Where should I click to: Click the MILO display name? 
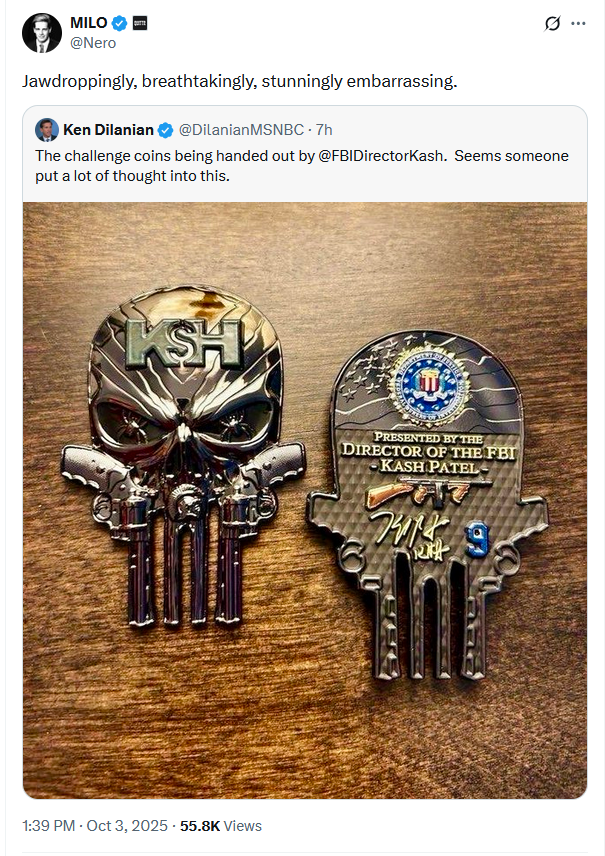tap(88, 23)
